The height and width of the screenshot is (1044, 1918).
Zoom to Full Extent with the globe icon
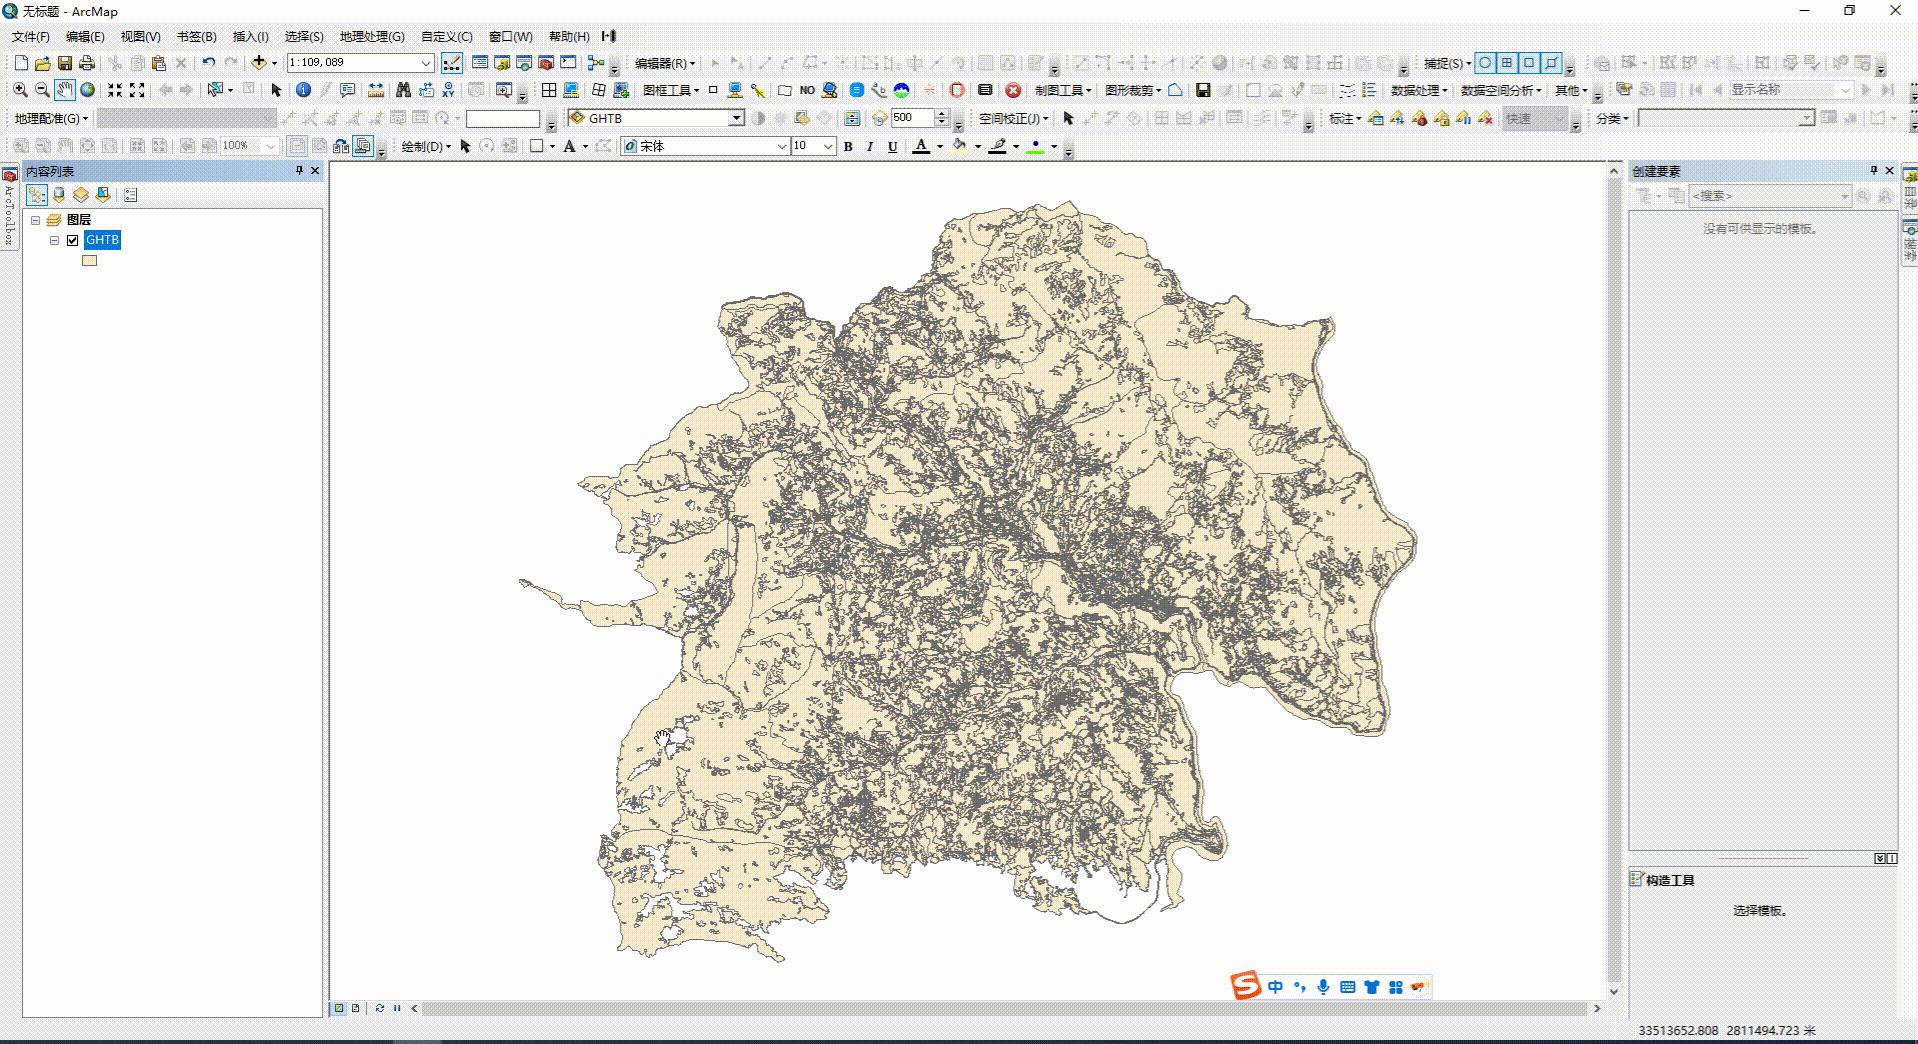click(x=88, y=89)
